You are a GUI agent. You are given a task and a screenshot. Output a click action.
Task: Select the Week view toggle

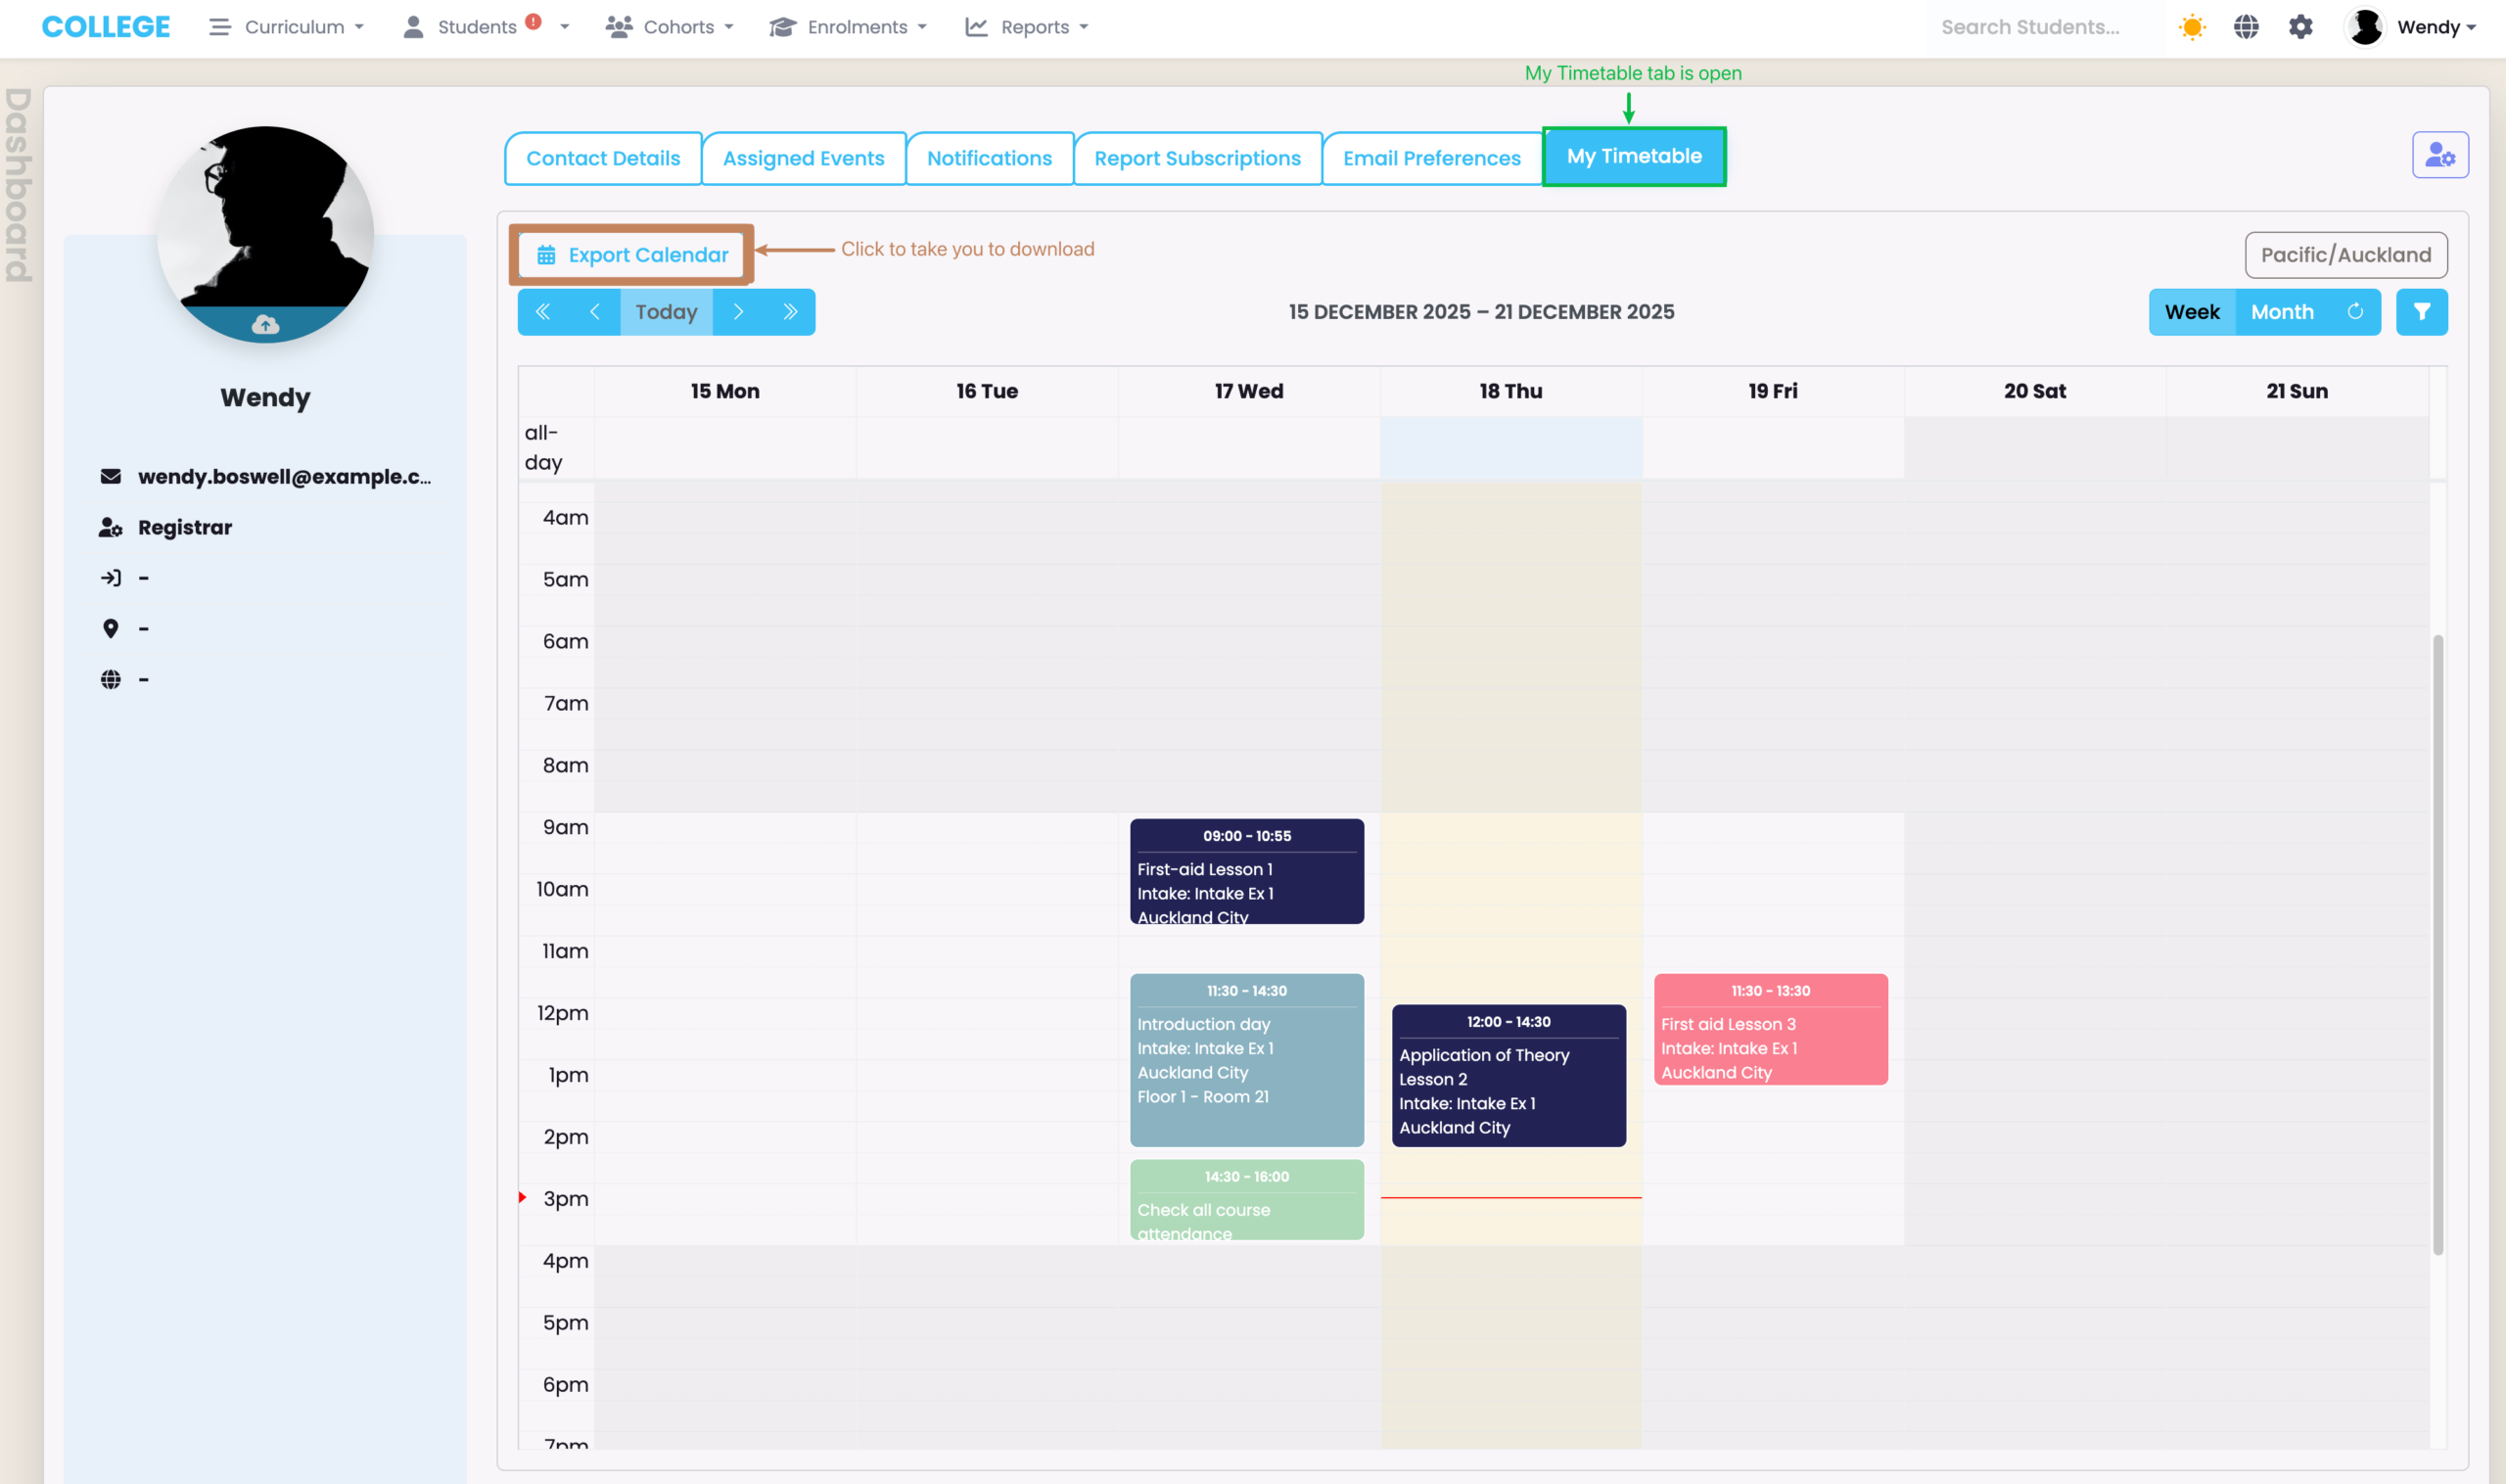(2192, 312)
